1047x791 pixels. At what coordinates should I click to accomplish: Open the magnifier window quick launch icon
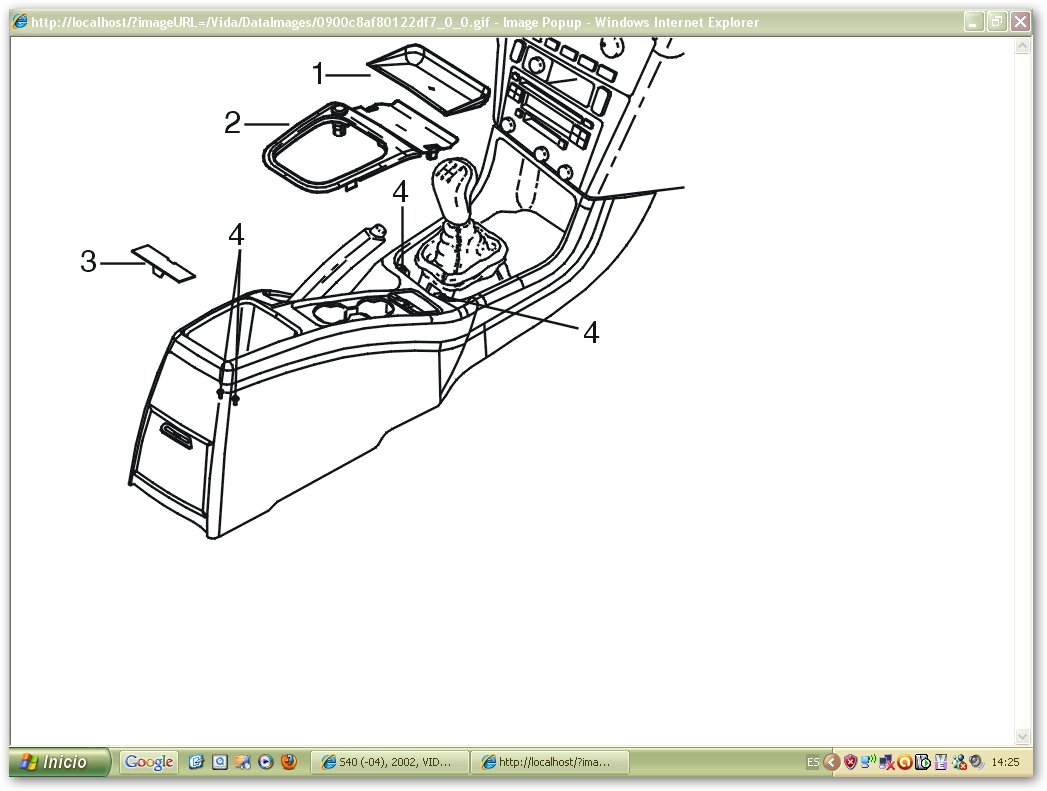coord(219,762)
